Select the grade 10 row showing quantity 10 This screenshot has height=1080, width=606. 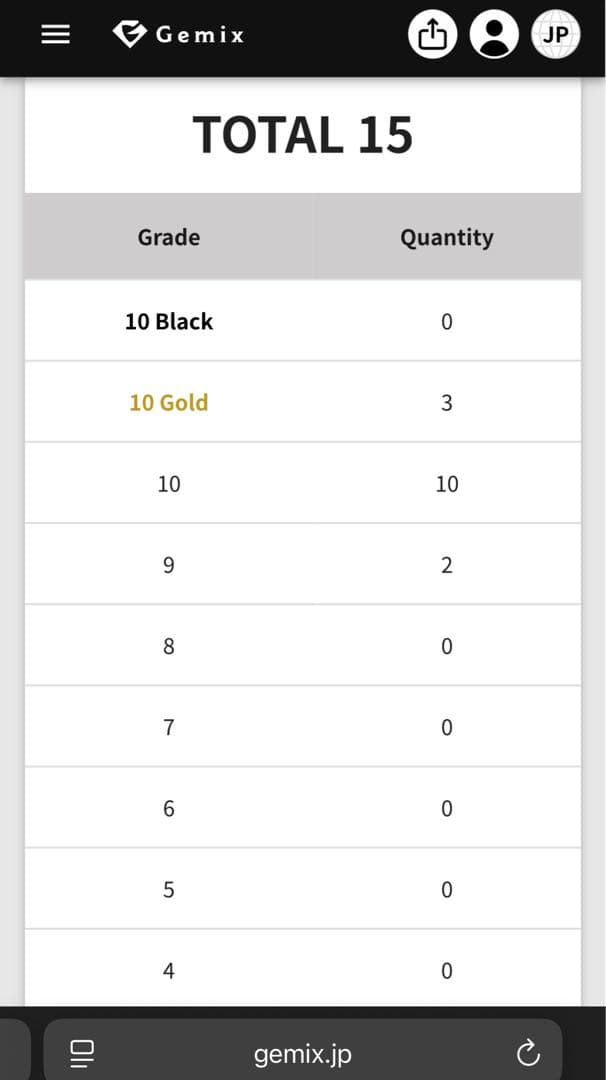tap(168, 483)
